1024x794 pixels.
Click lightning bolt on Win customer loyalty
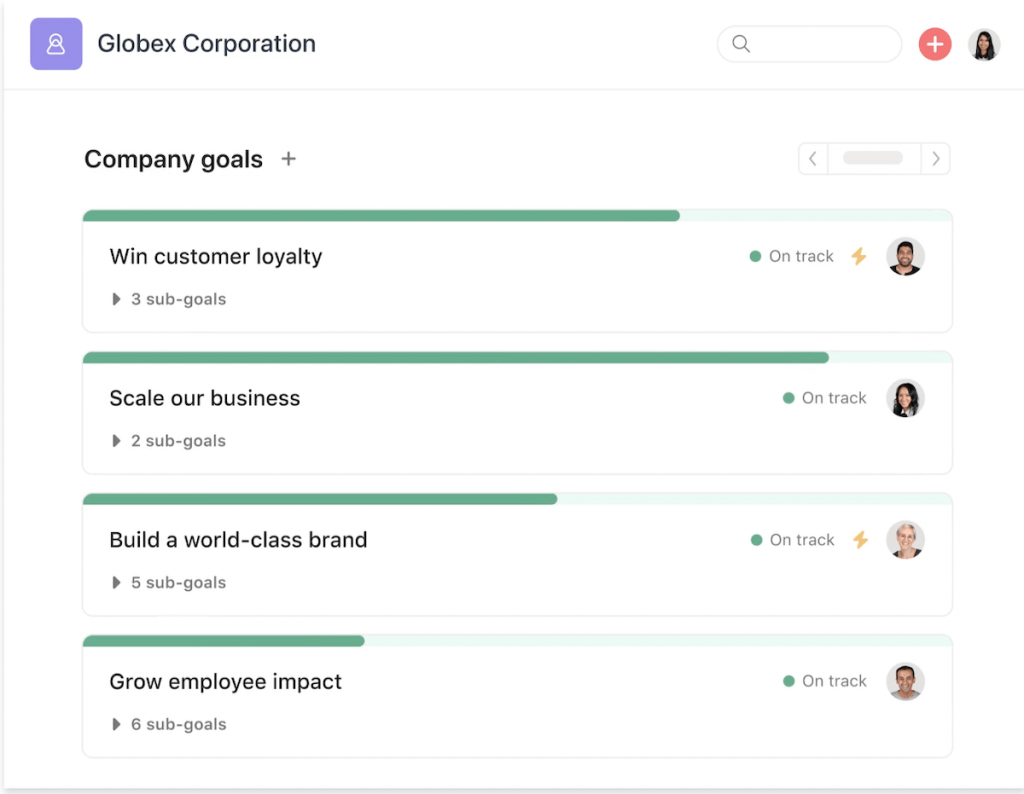[859, 256]
